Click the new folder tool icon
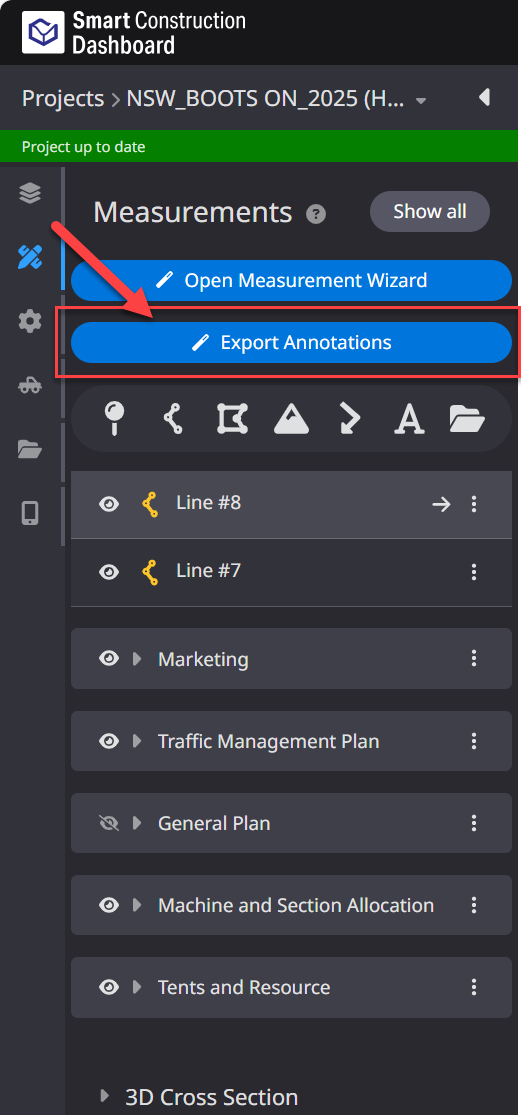Image resolution: width=521 pixels, height=1115 pixels. pyautogui.click(x=467, y=419)
